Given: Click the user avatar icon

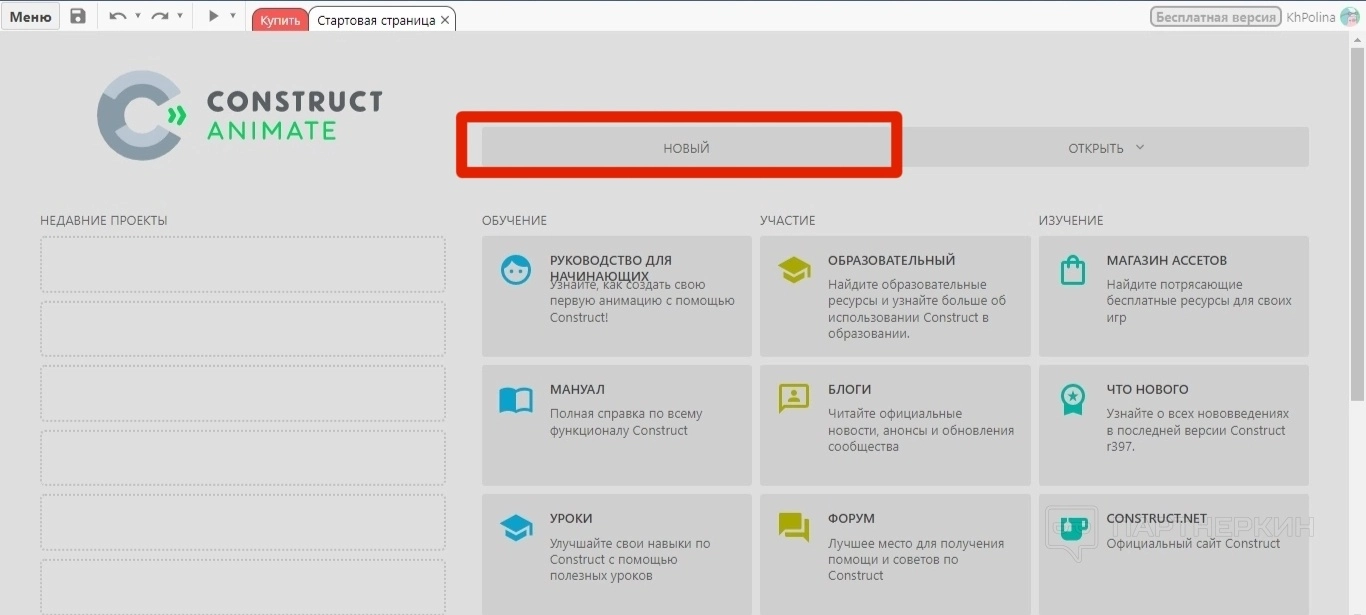Looking at the screenshot, I should pyautogui.click(x=1351, y=16).
